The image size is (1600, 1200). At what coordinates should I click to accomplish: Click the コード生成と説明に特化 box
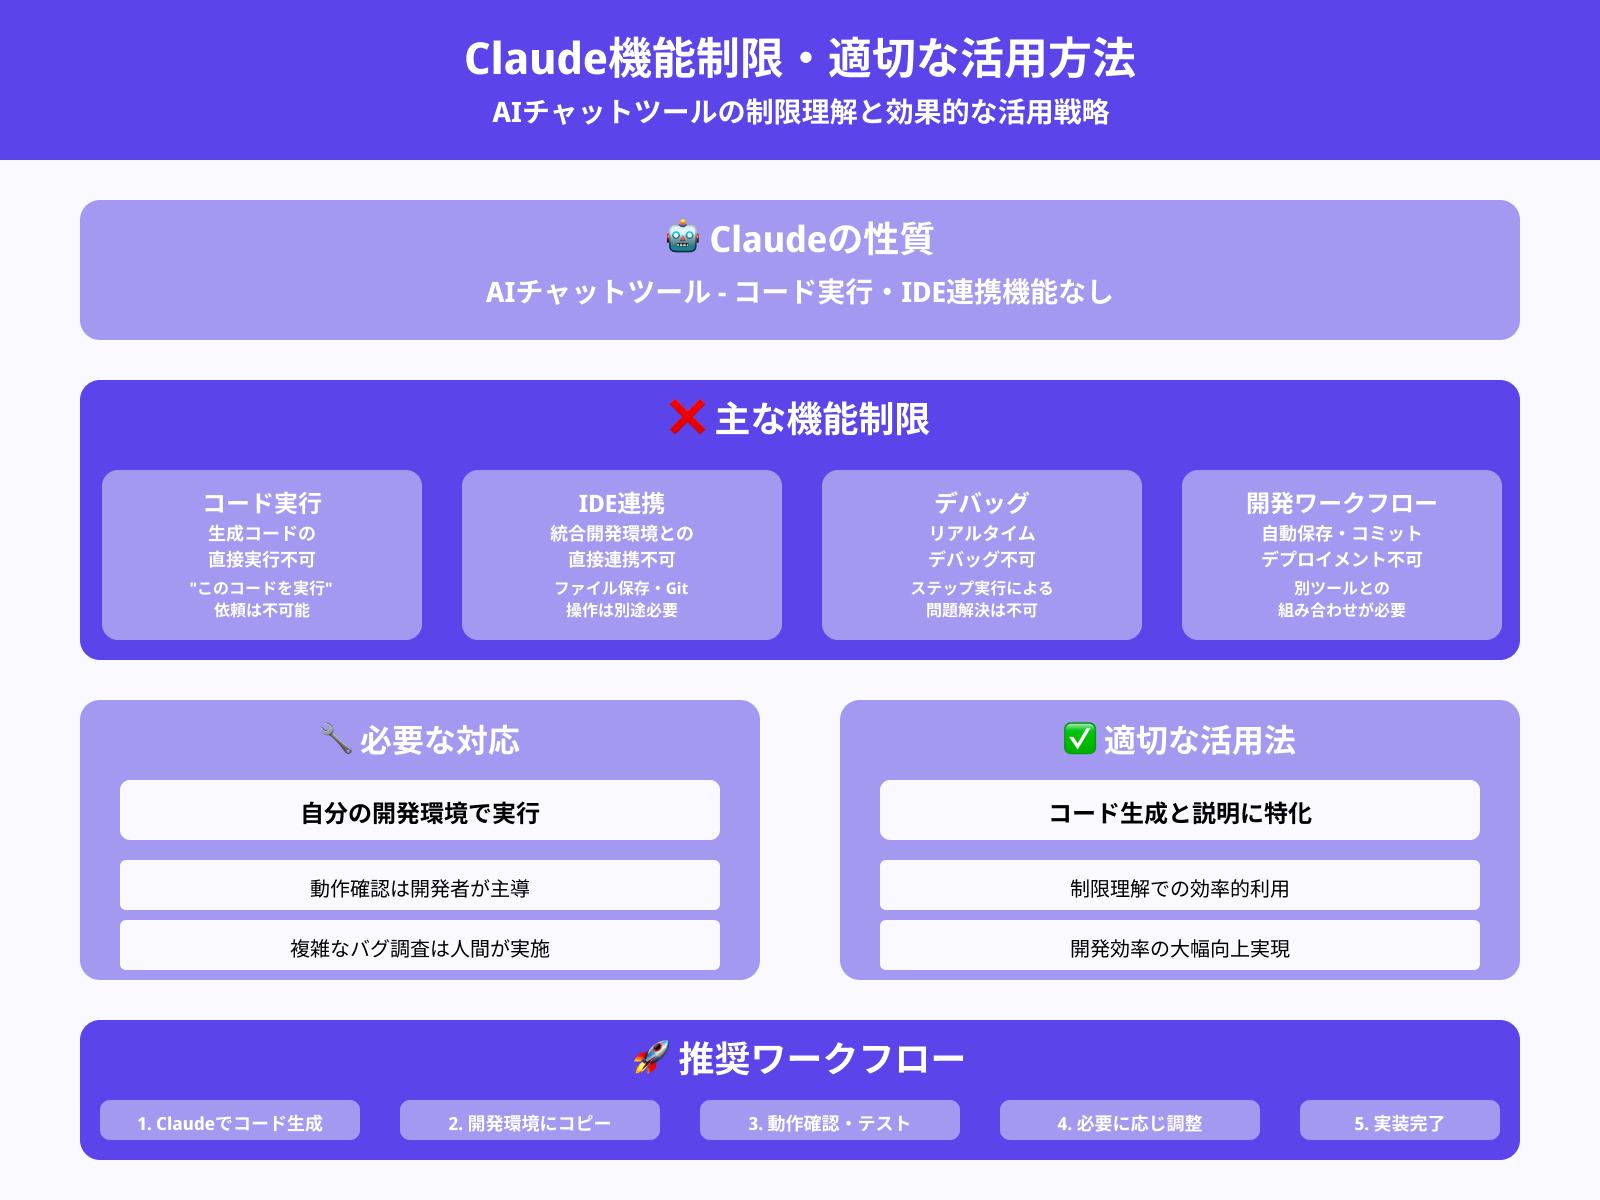point(1180,810)
